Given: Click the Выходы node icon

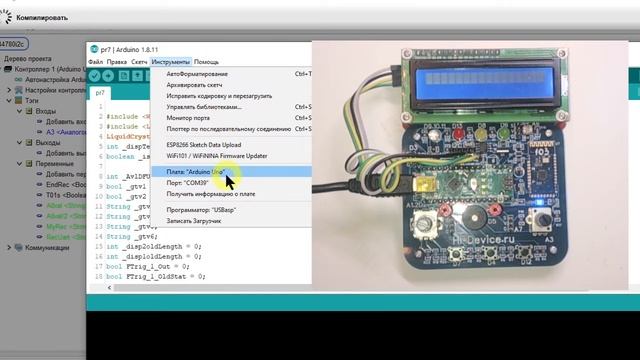Looking at the screenshot, I should click(29, 142).
